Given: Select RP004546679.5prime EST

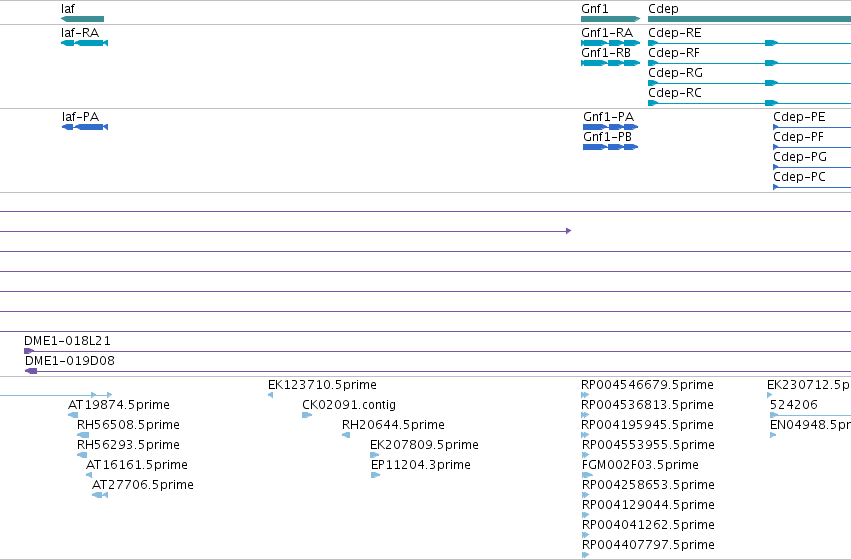Looking at the screenshot, I should [585, 395].
